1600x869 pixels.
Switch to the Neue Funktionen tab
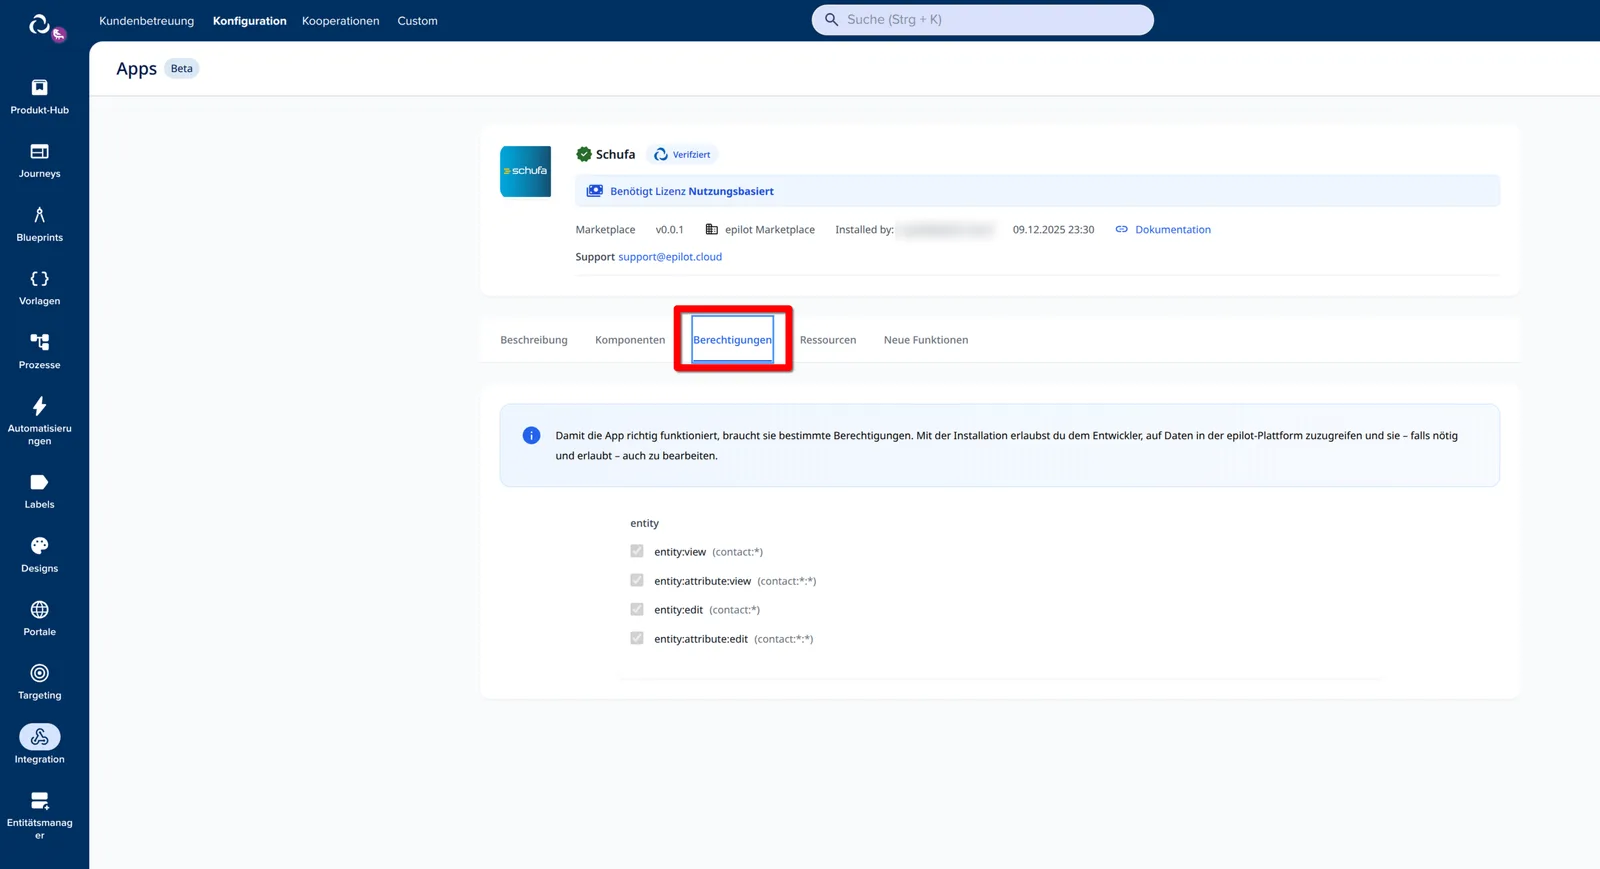point(926,340)
